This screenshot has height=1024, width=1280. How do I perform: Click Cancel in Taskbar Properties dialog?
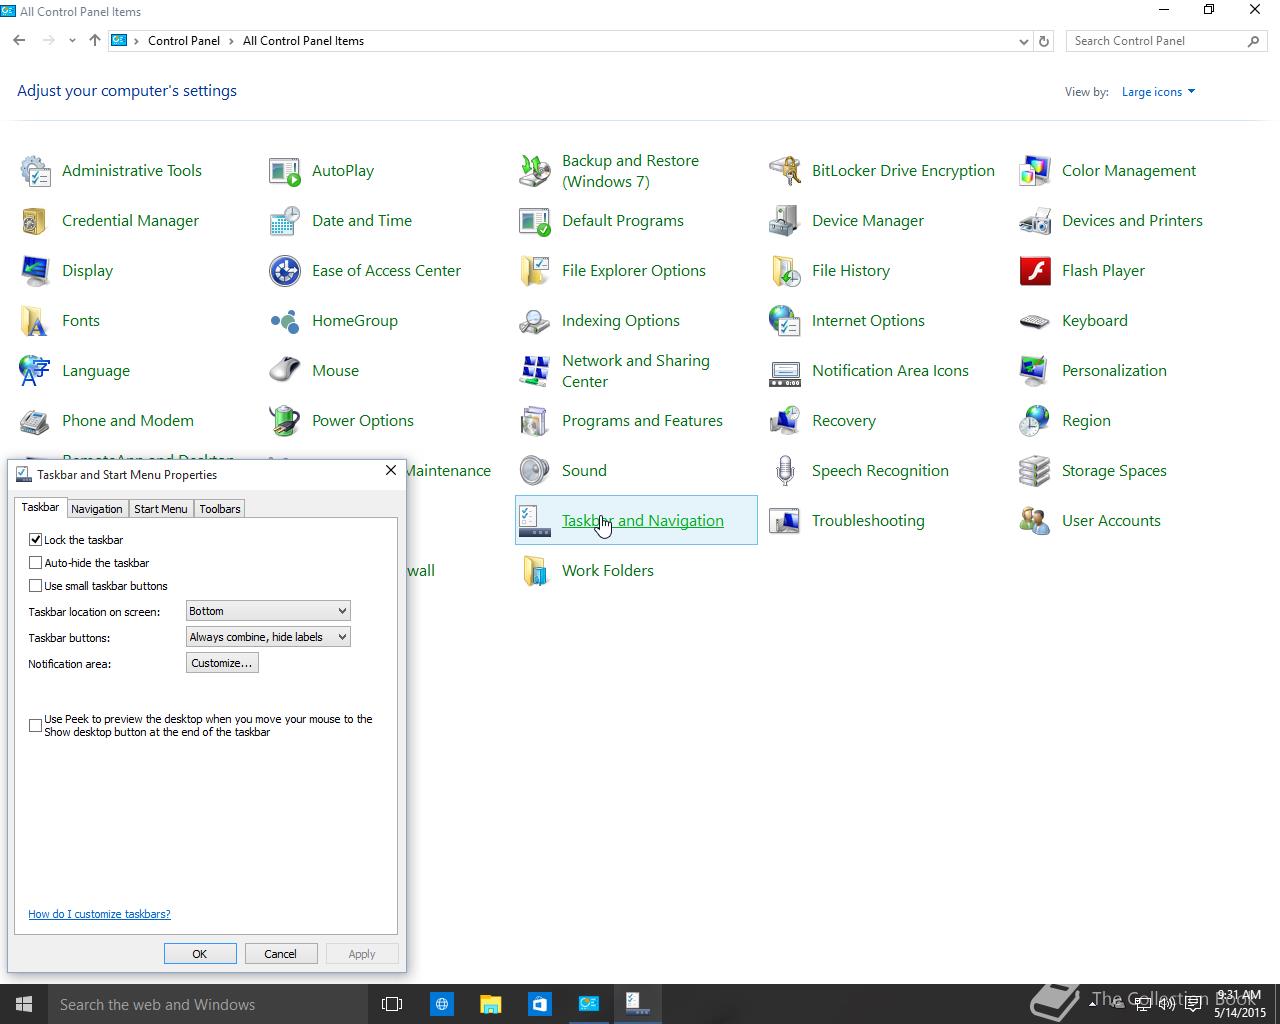[x=281, y=954]
